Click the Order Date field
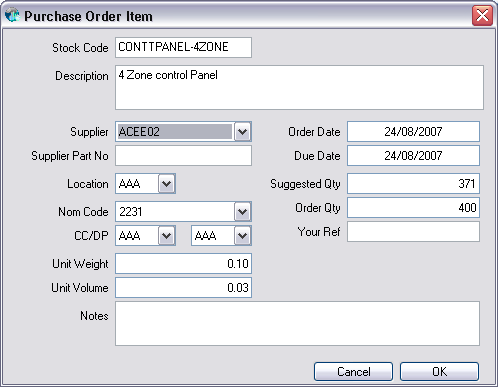The image size is (498, 387). [x=413, y=132]
